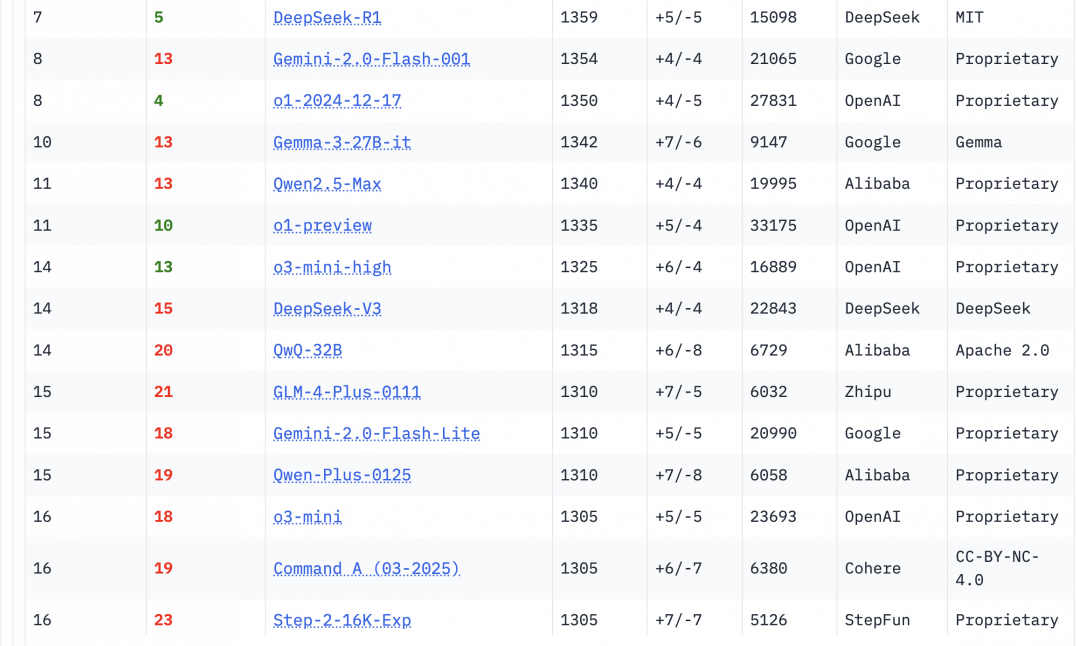Select the 1325 score cell
This screenshot has width=1077, height=646.
(579, 267)
